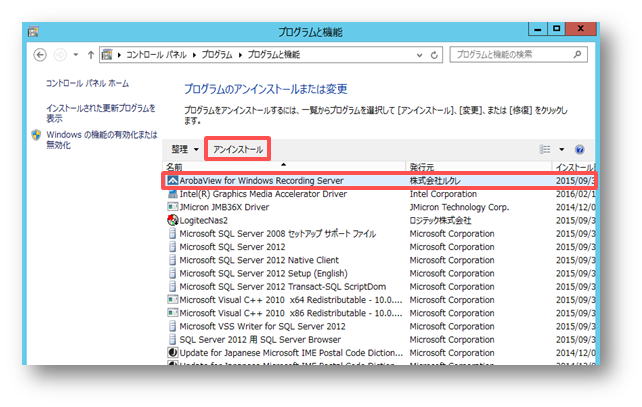Click the Back navigation arrow

40,55
